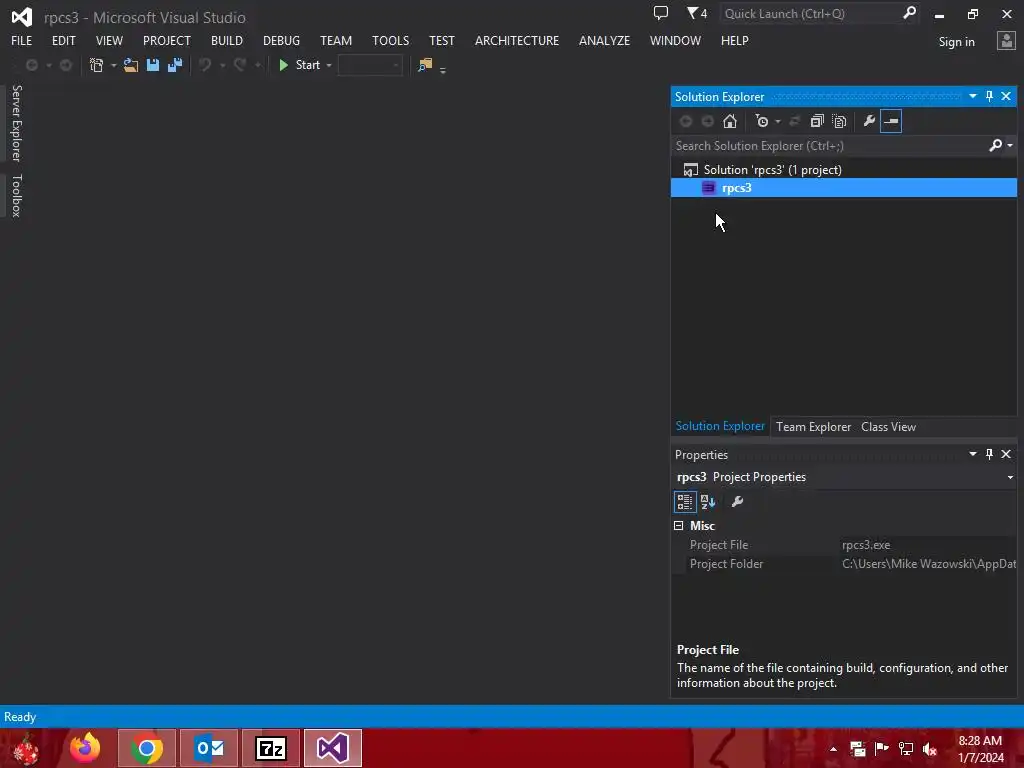Select Solution 'rpcs3' (1 project) node
The image size is (1024, 768).
pyautogui.click(x=772, y=170)
